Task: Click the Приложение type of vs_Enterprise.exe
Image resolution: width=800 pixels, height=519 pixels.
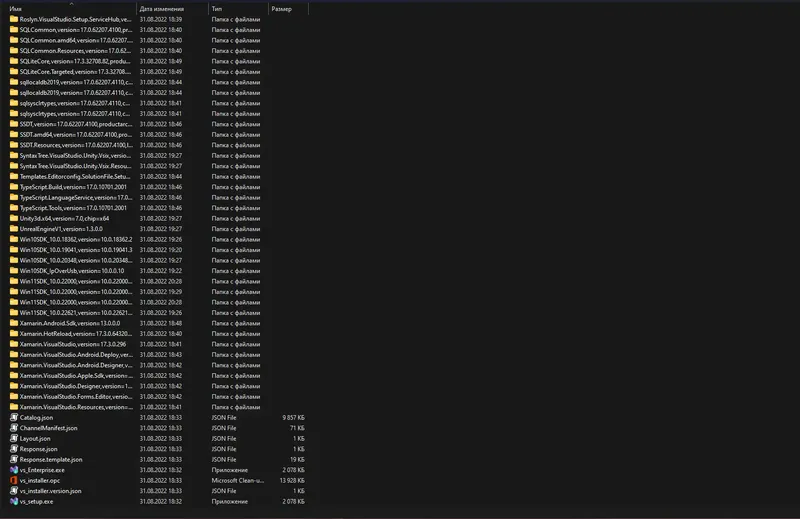Action: [230, 469]
